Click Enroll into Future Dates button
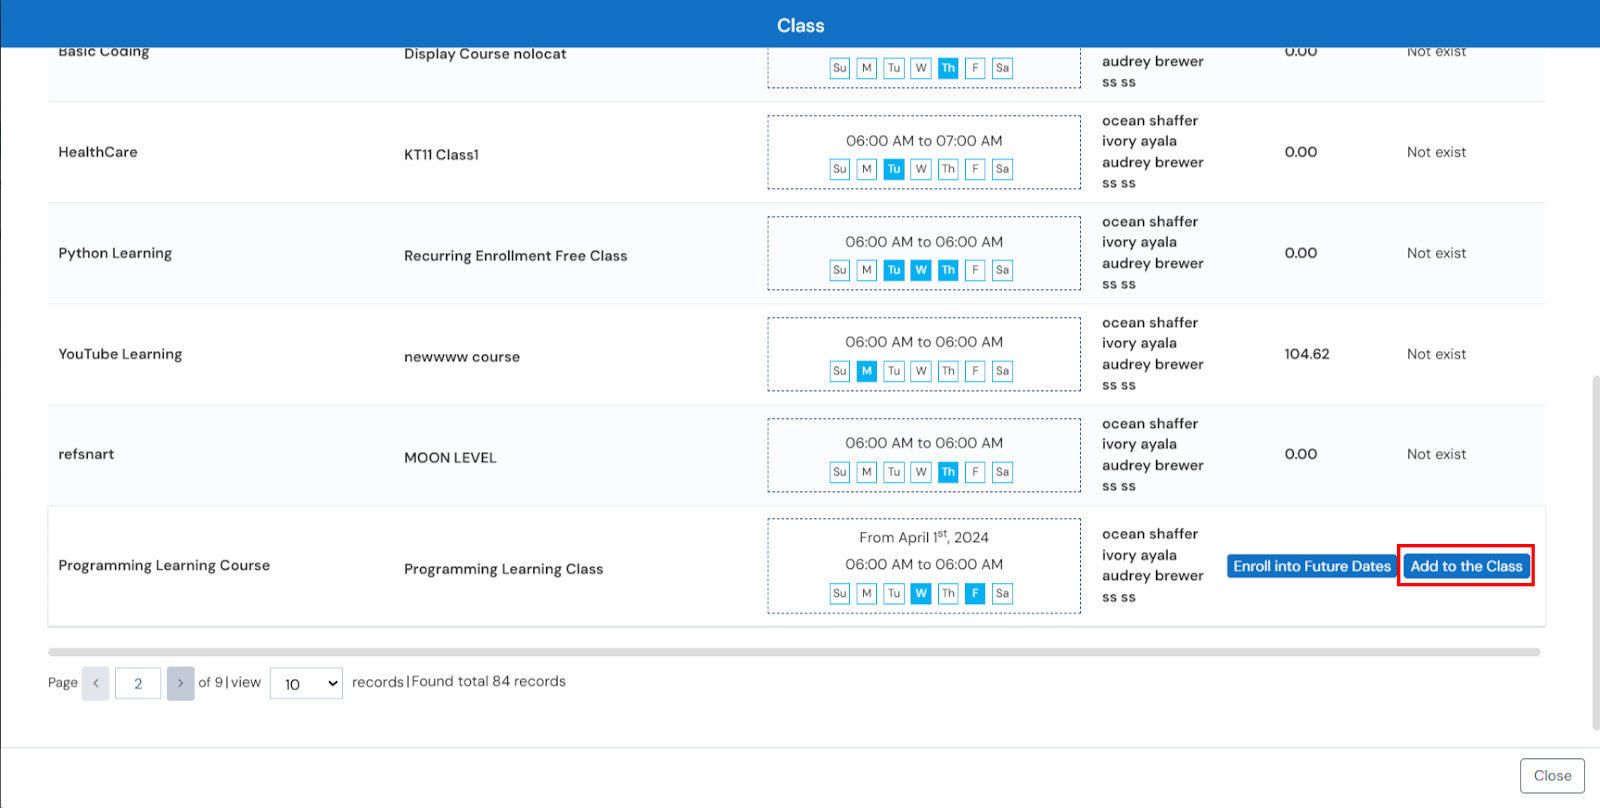This screenshot has width=1600, height=808. tap(1311, 566)
